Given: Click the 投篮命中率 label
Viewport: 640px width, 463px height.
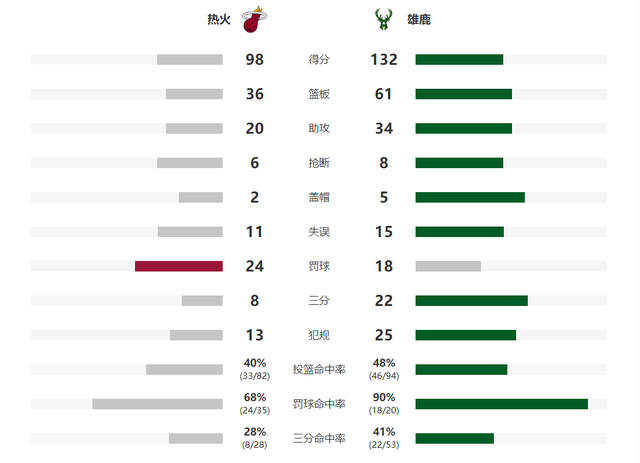Looking at the screenshot, I should click(x=319, y=370).
